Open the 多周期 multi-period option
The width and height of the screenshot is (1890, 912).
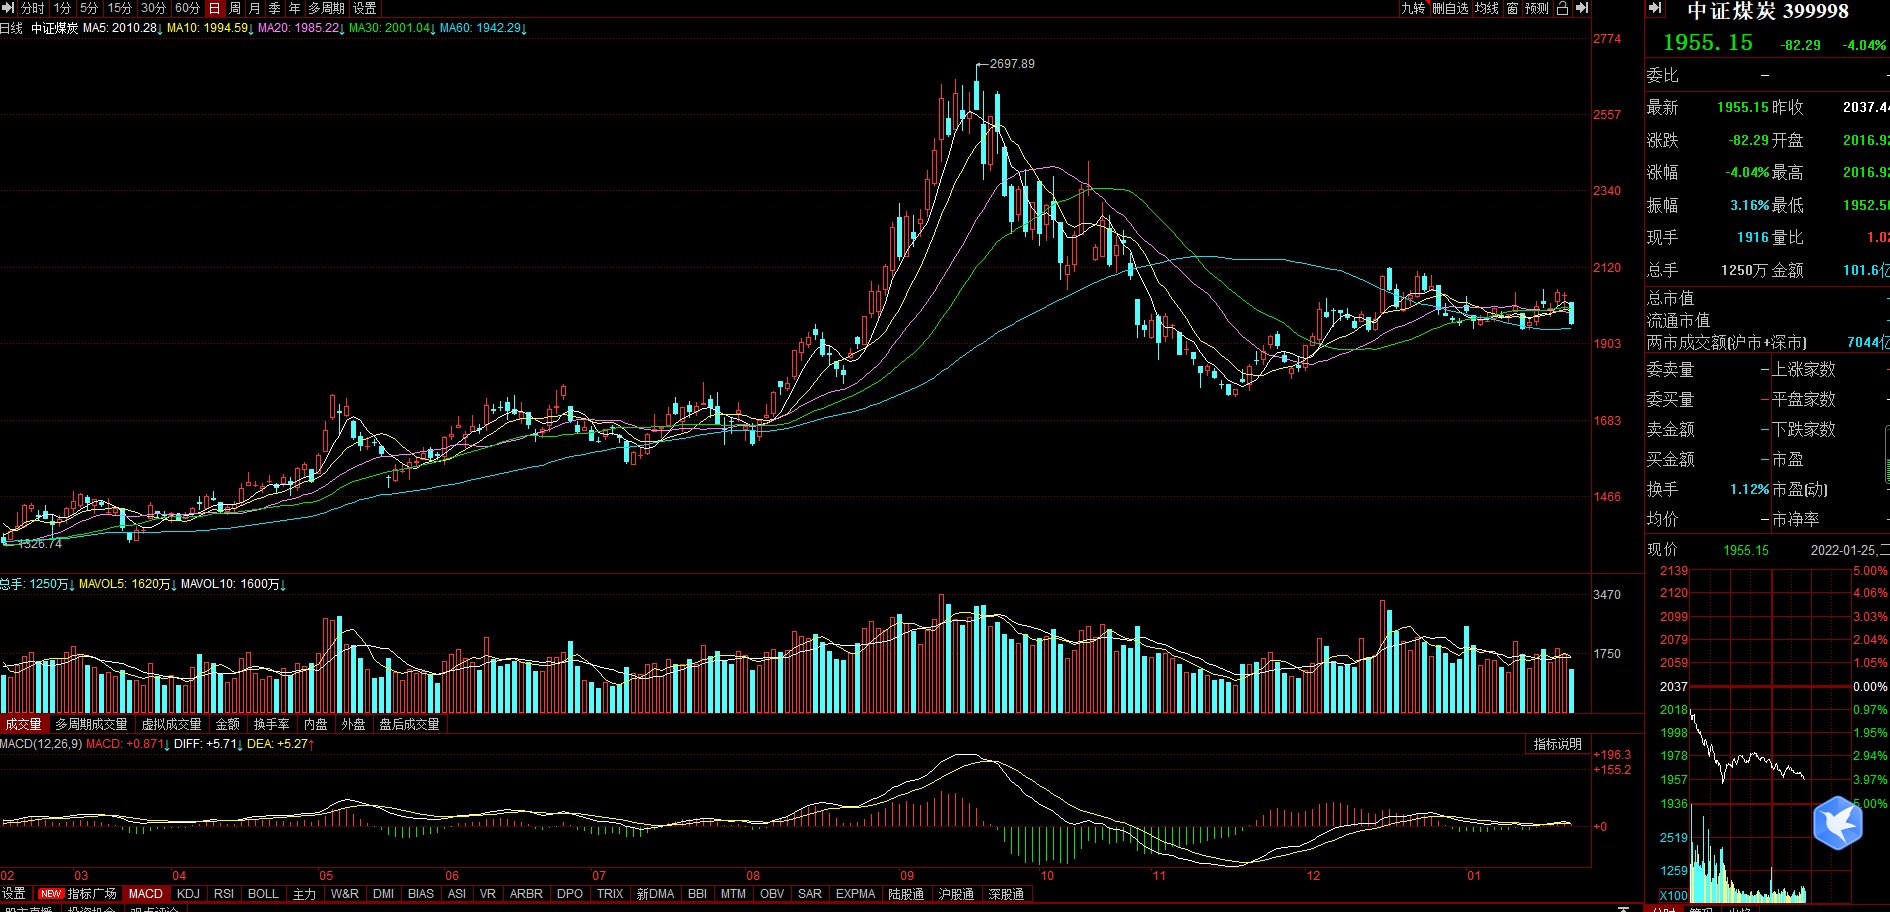coord(326,8)
